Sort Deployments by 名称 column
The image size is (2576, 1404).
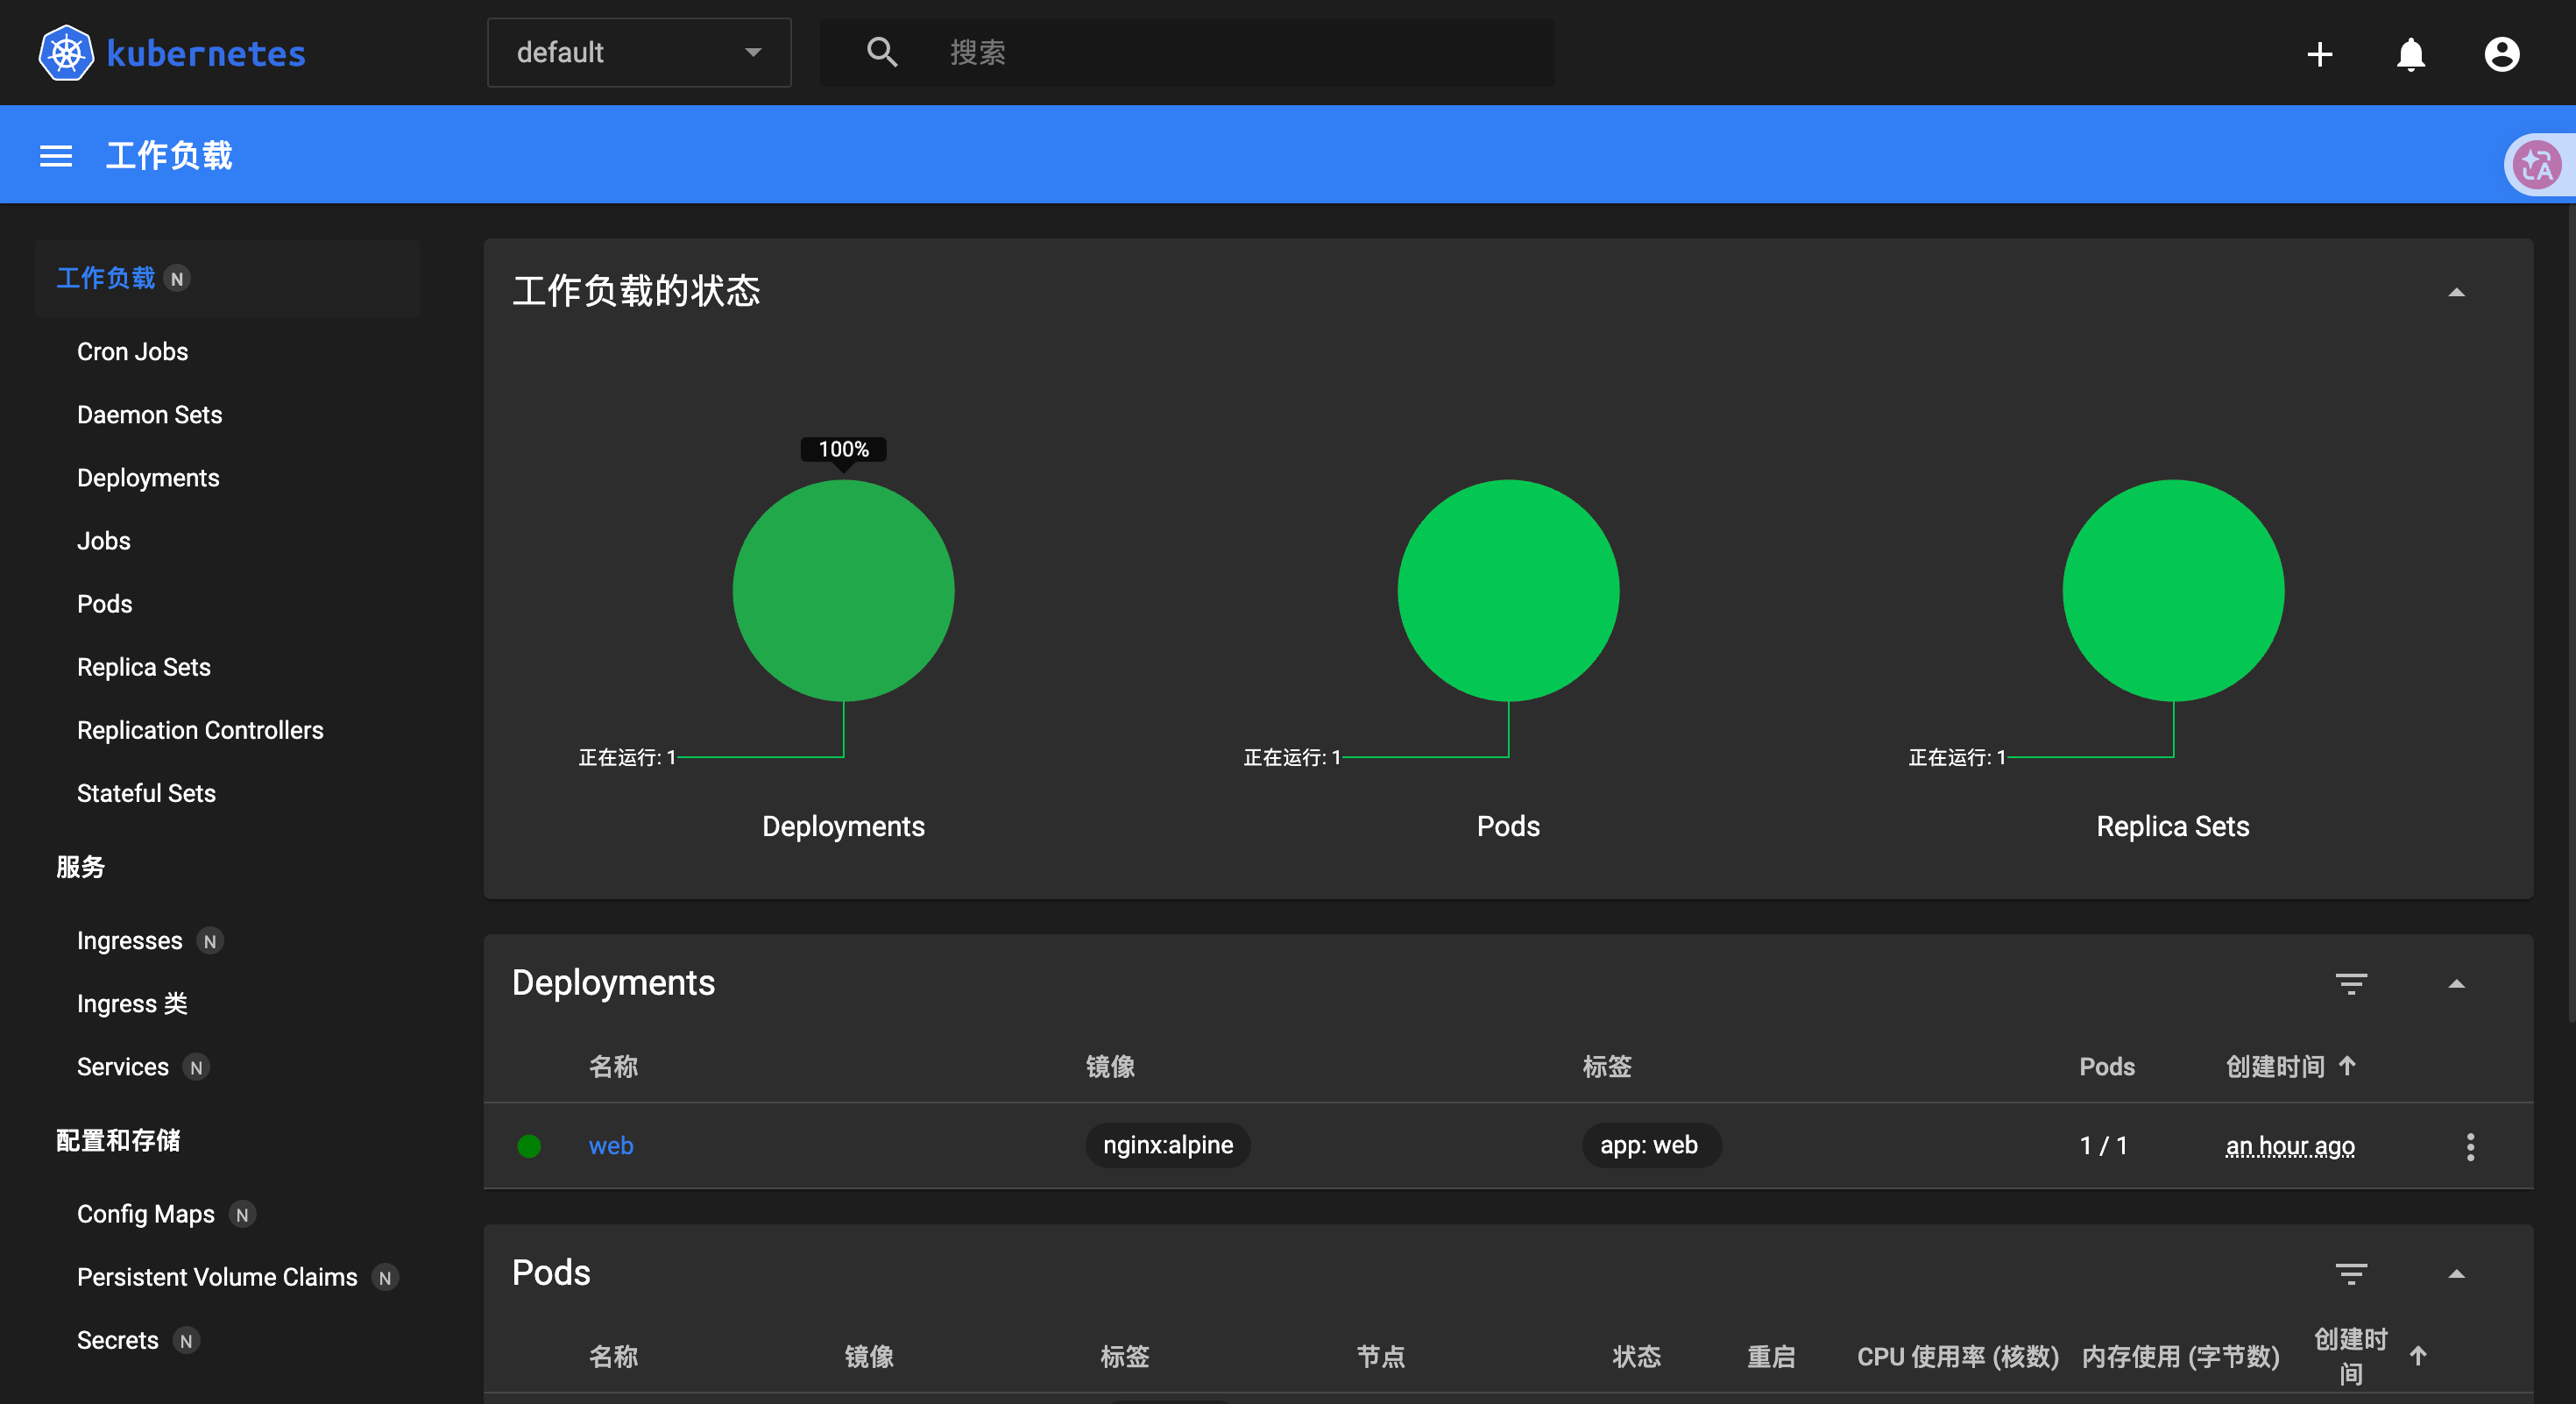click(613, 1067)
